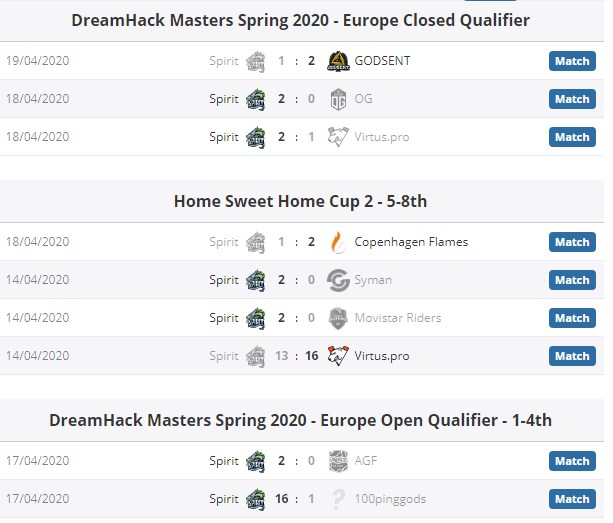613x523 pixels.
Task: Click the Movistar Riders team logo
Action: coord(338,318)
